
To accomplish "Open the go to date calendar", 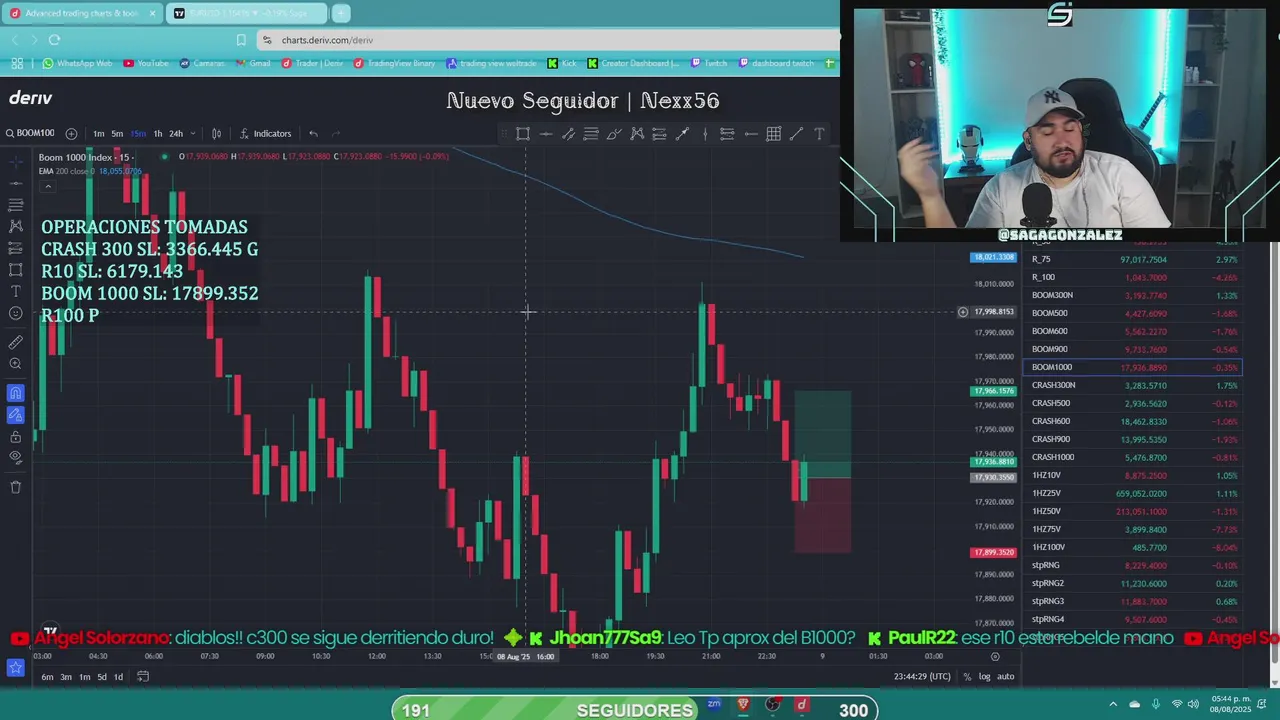I will pos(143,677).
